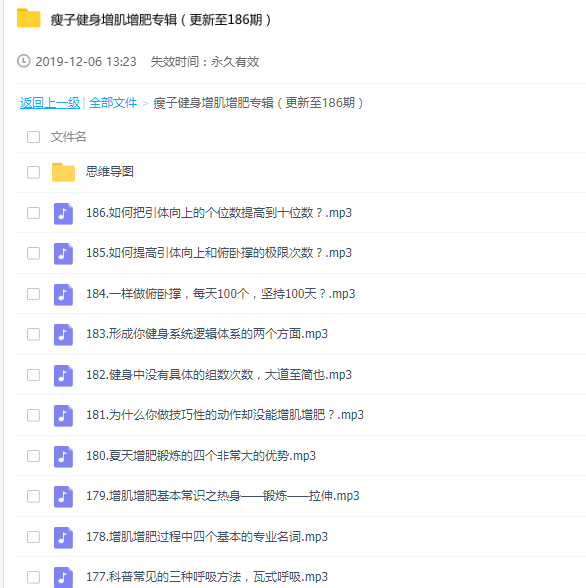Click the clock icon beside the date
Screen dimensions: 586x588
[x=24, y=61]
